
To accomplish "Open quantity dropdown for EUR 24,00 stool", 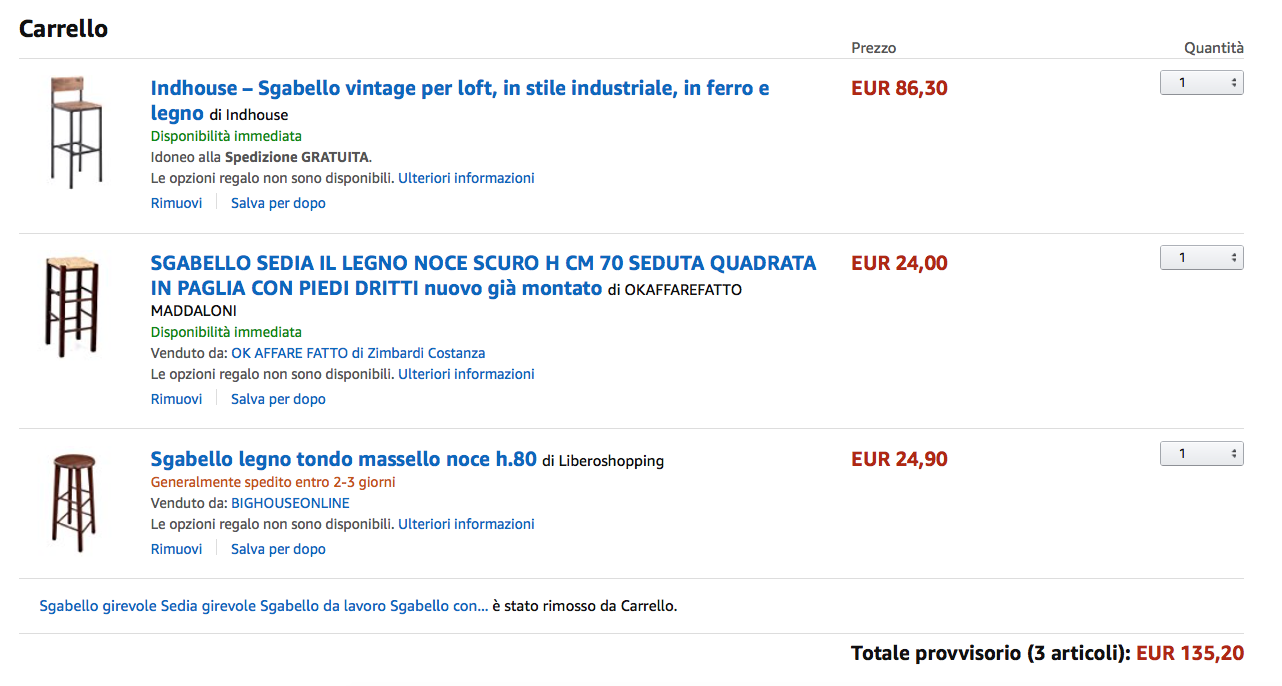I will pyautogui.click(x=1201, y=258).
